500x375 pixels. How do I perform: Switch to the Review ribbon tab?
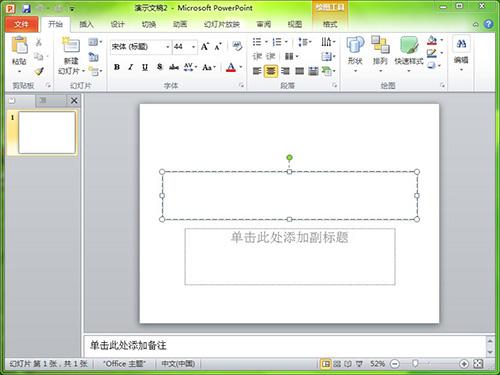264,24
